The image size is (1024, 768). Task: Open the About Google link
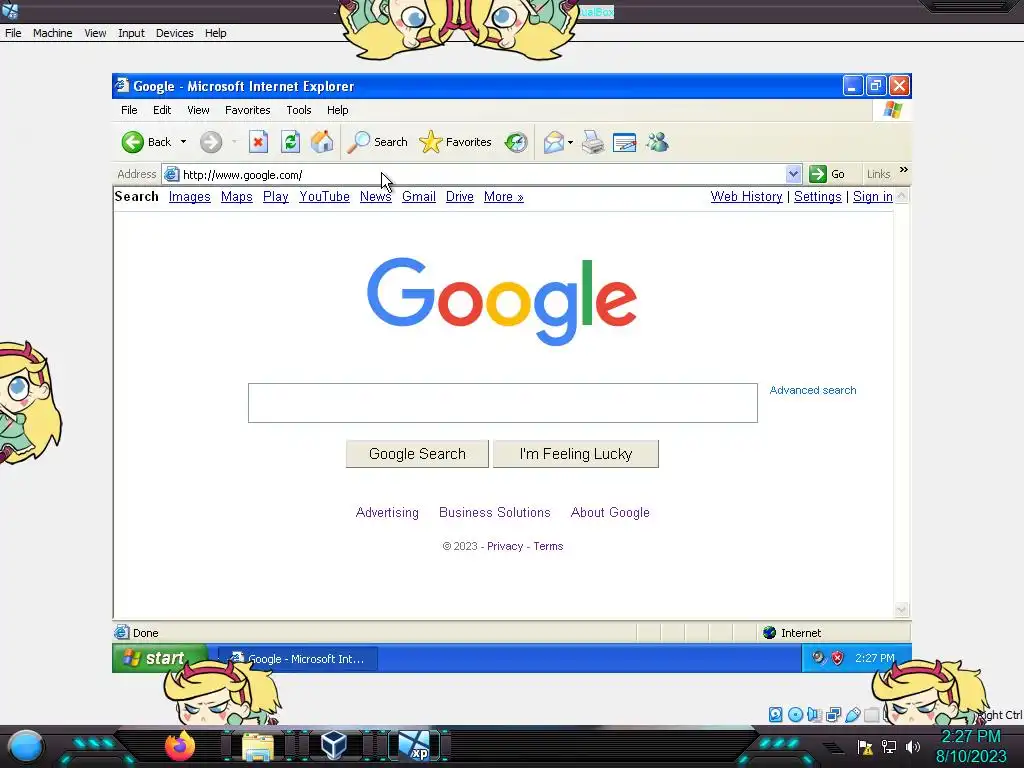click(610, 513)
